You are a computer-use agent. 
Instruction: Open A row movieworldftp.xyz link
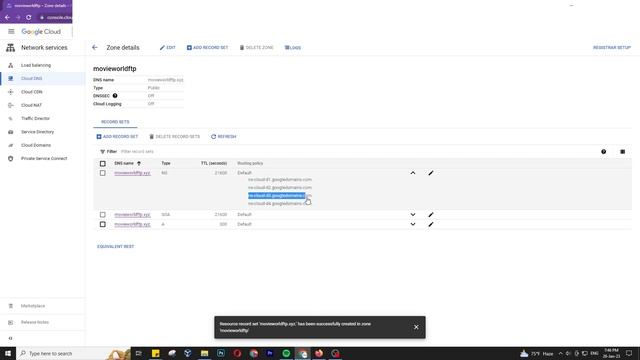point(132,224)
